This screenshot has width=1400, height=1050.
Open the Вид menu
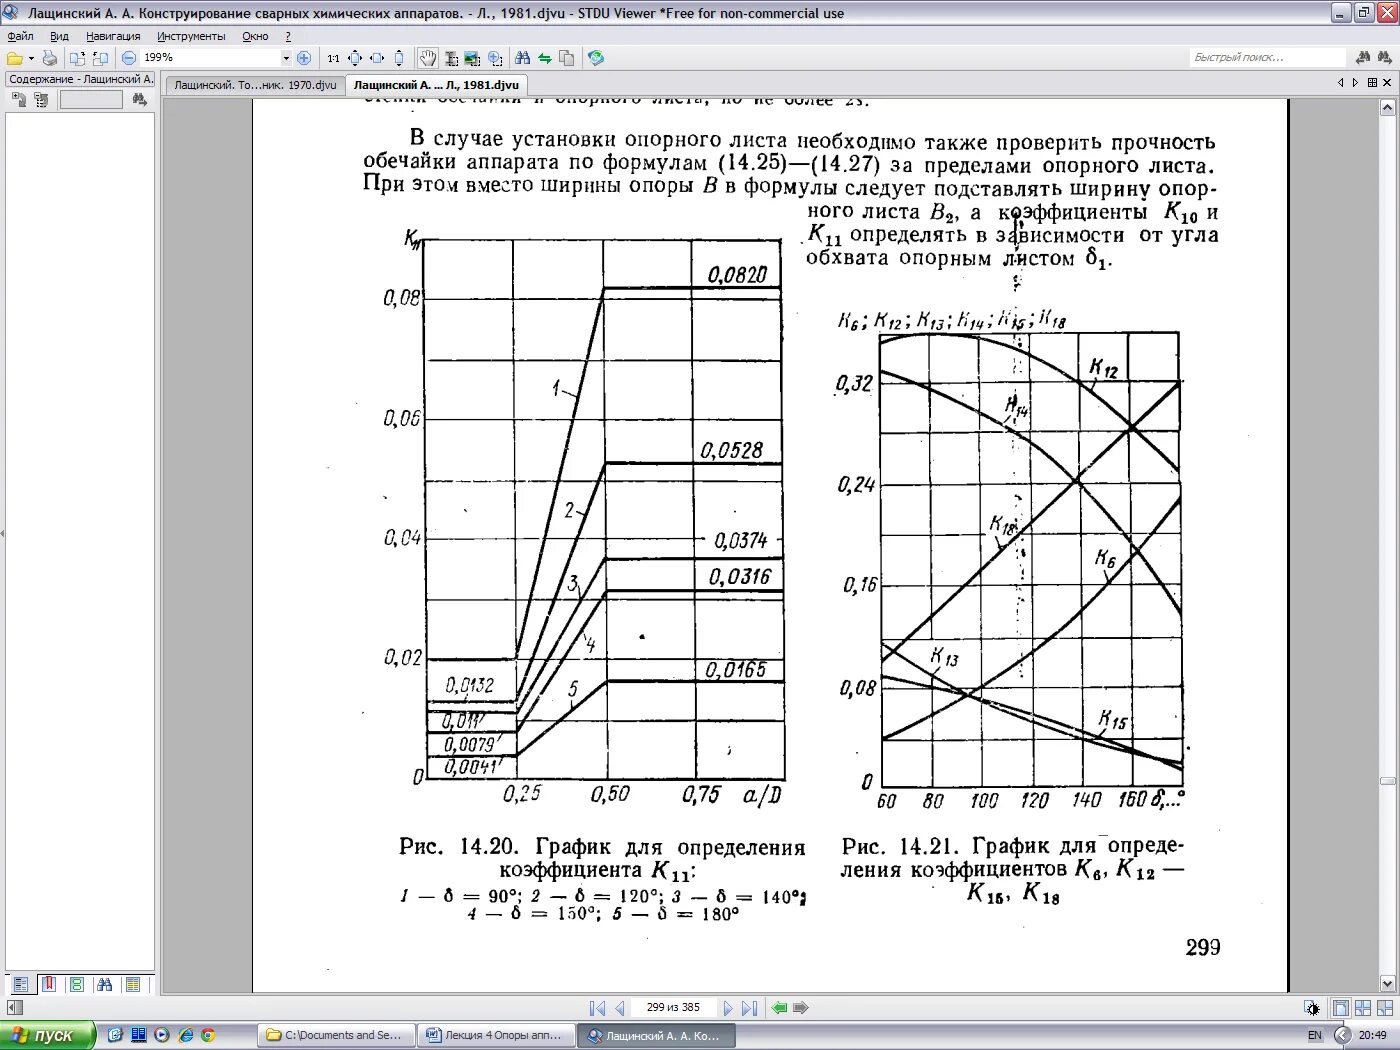pos(59,36)
